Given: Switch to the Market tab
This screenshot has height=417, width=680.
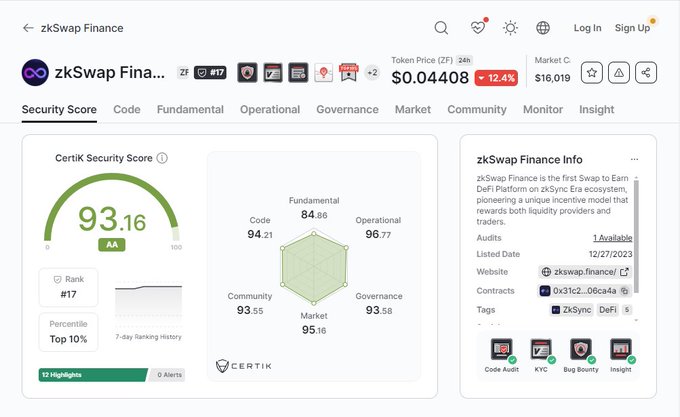Looking at the screenshot, I should coord(413,110).
